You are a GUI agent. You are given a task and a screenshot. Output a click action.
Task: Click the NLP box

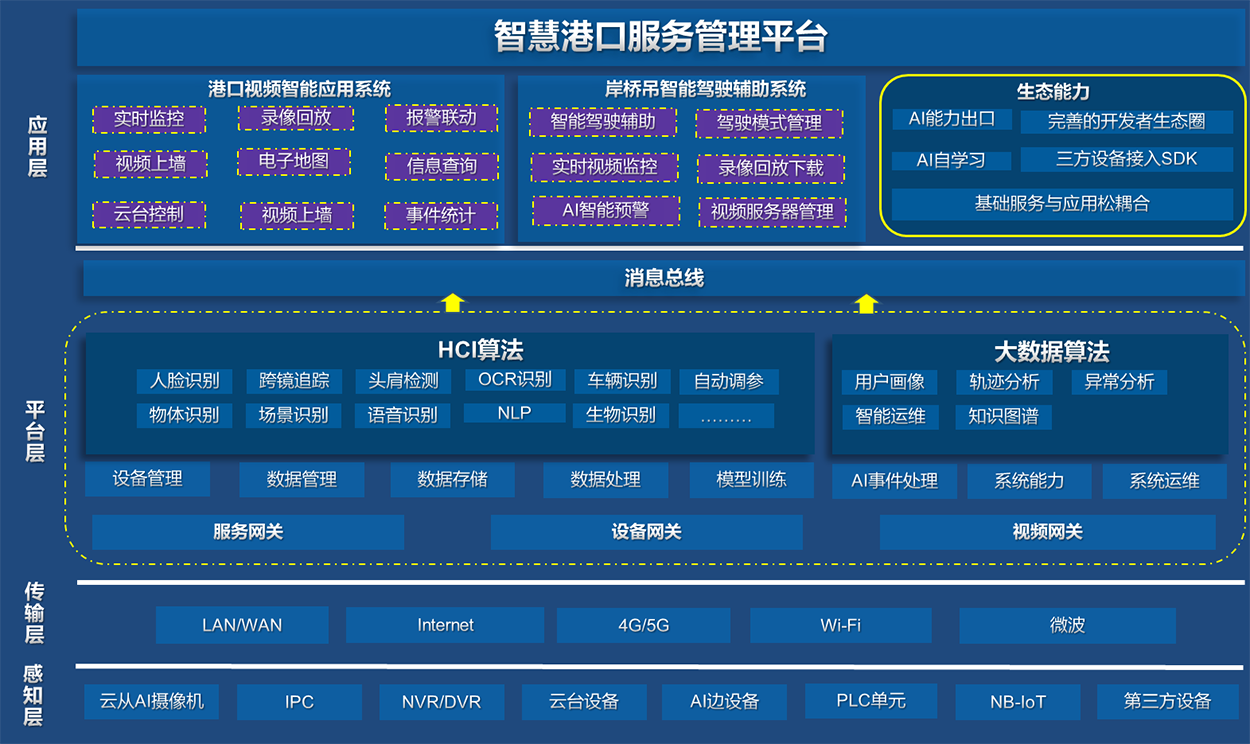pyautogui.click(x=515, y=412)
